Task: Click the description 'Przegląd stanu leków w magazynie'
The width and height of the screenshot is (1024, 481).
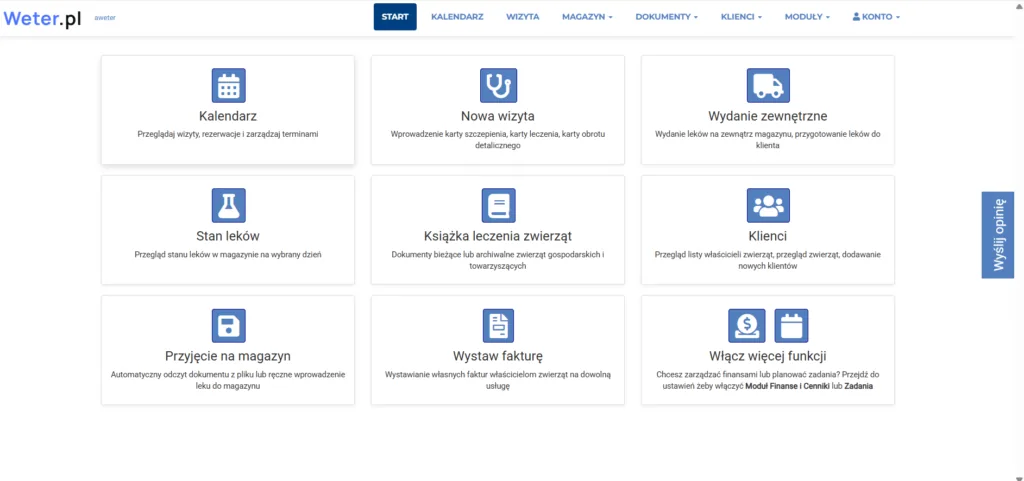Action: point(228,255)
